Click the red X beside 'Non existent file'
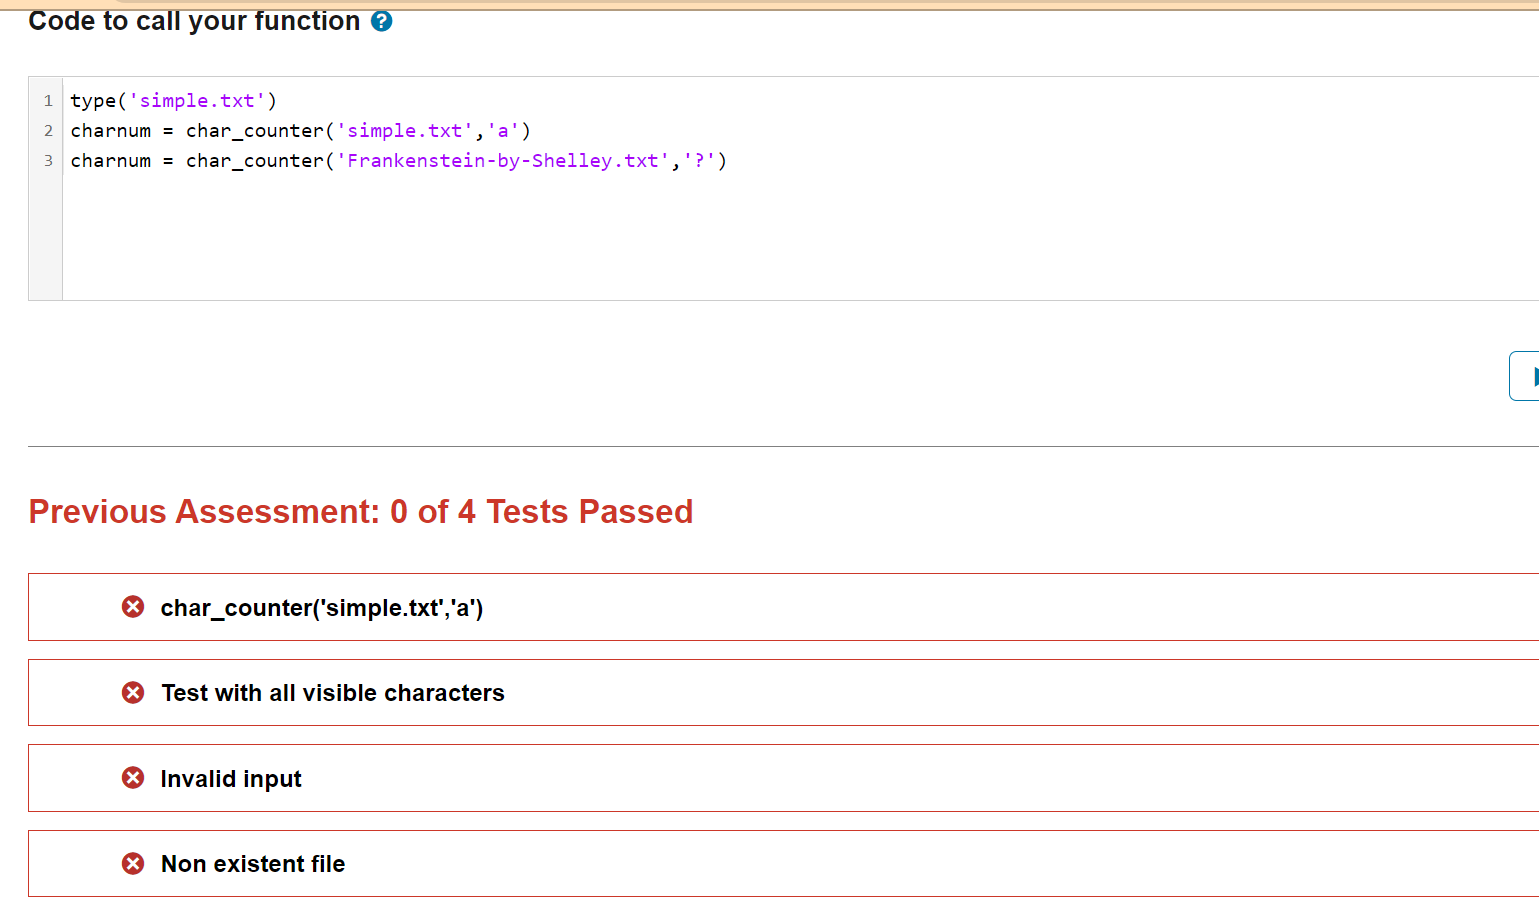Screen dimensions: 1539x908 132,863
